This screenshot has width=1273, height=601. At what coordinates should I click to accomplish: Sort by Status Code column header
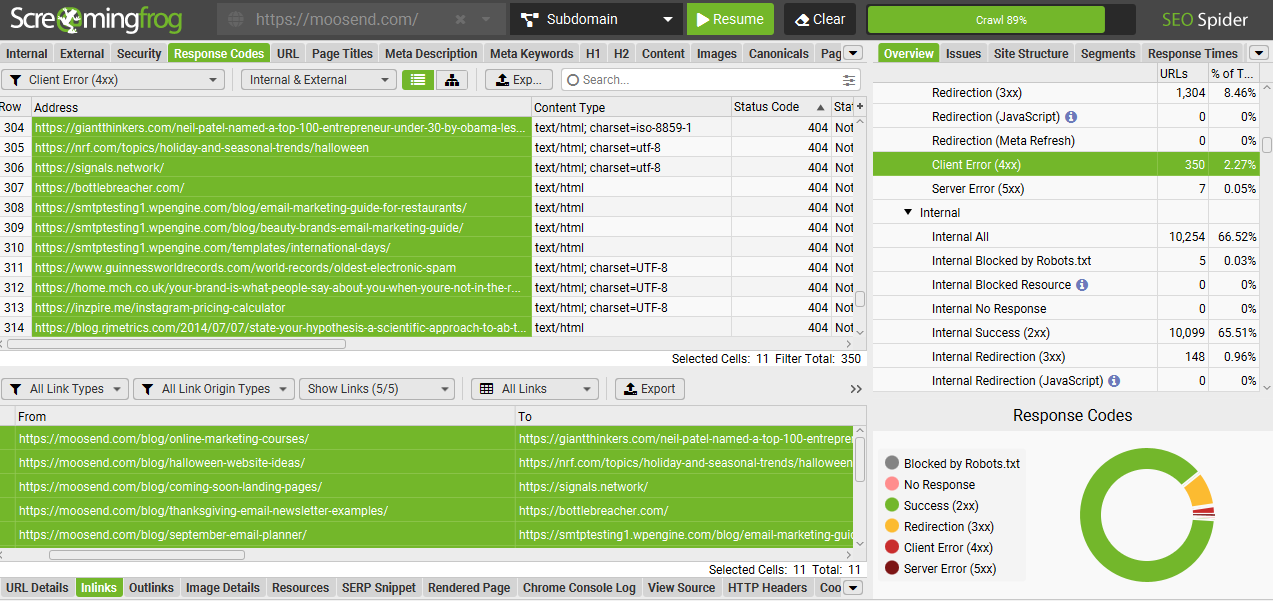pos(781,107)
